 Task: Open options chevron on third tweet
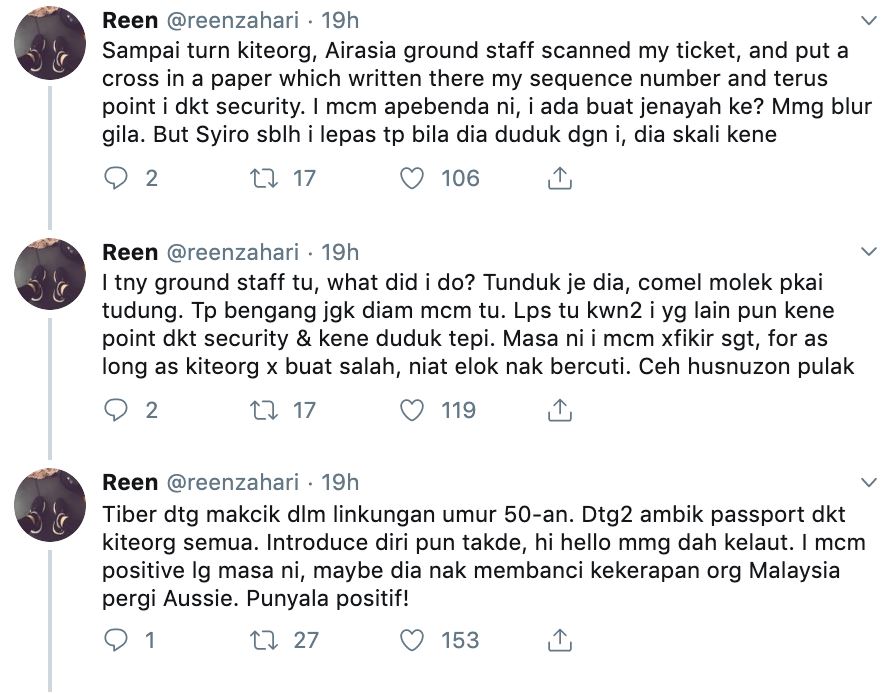868,483
